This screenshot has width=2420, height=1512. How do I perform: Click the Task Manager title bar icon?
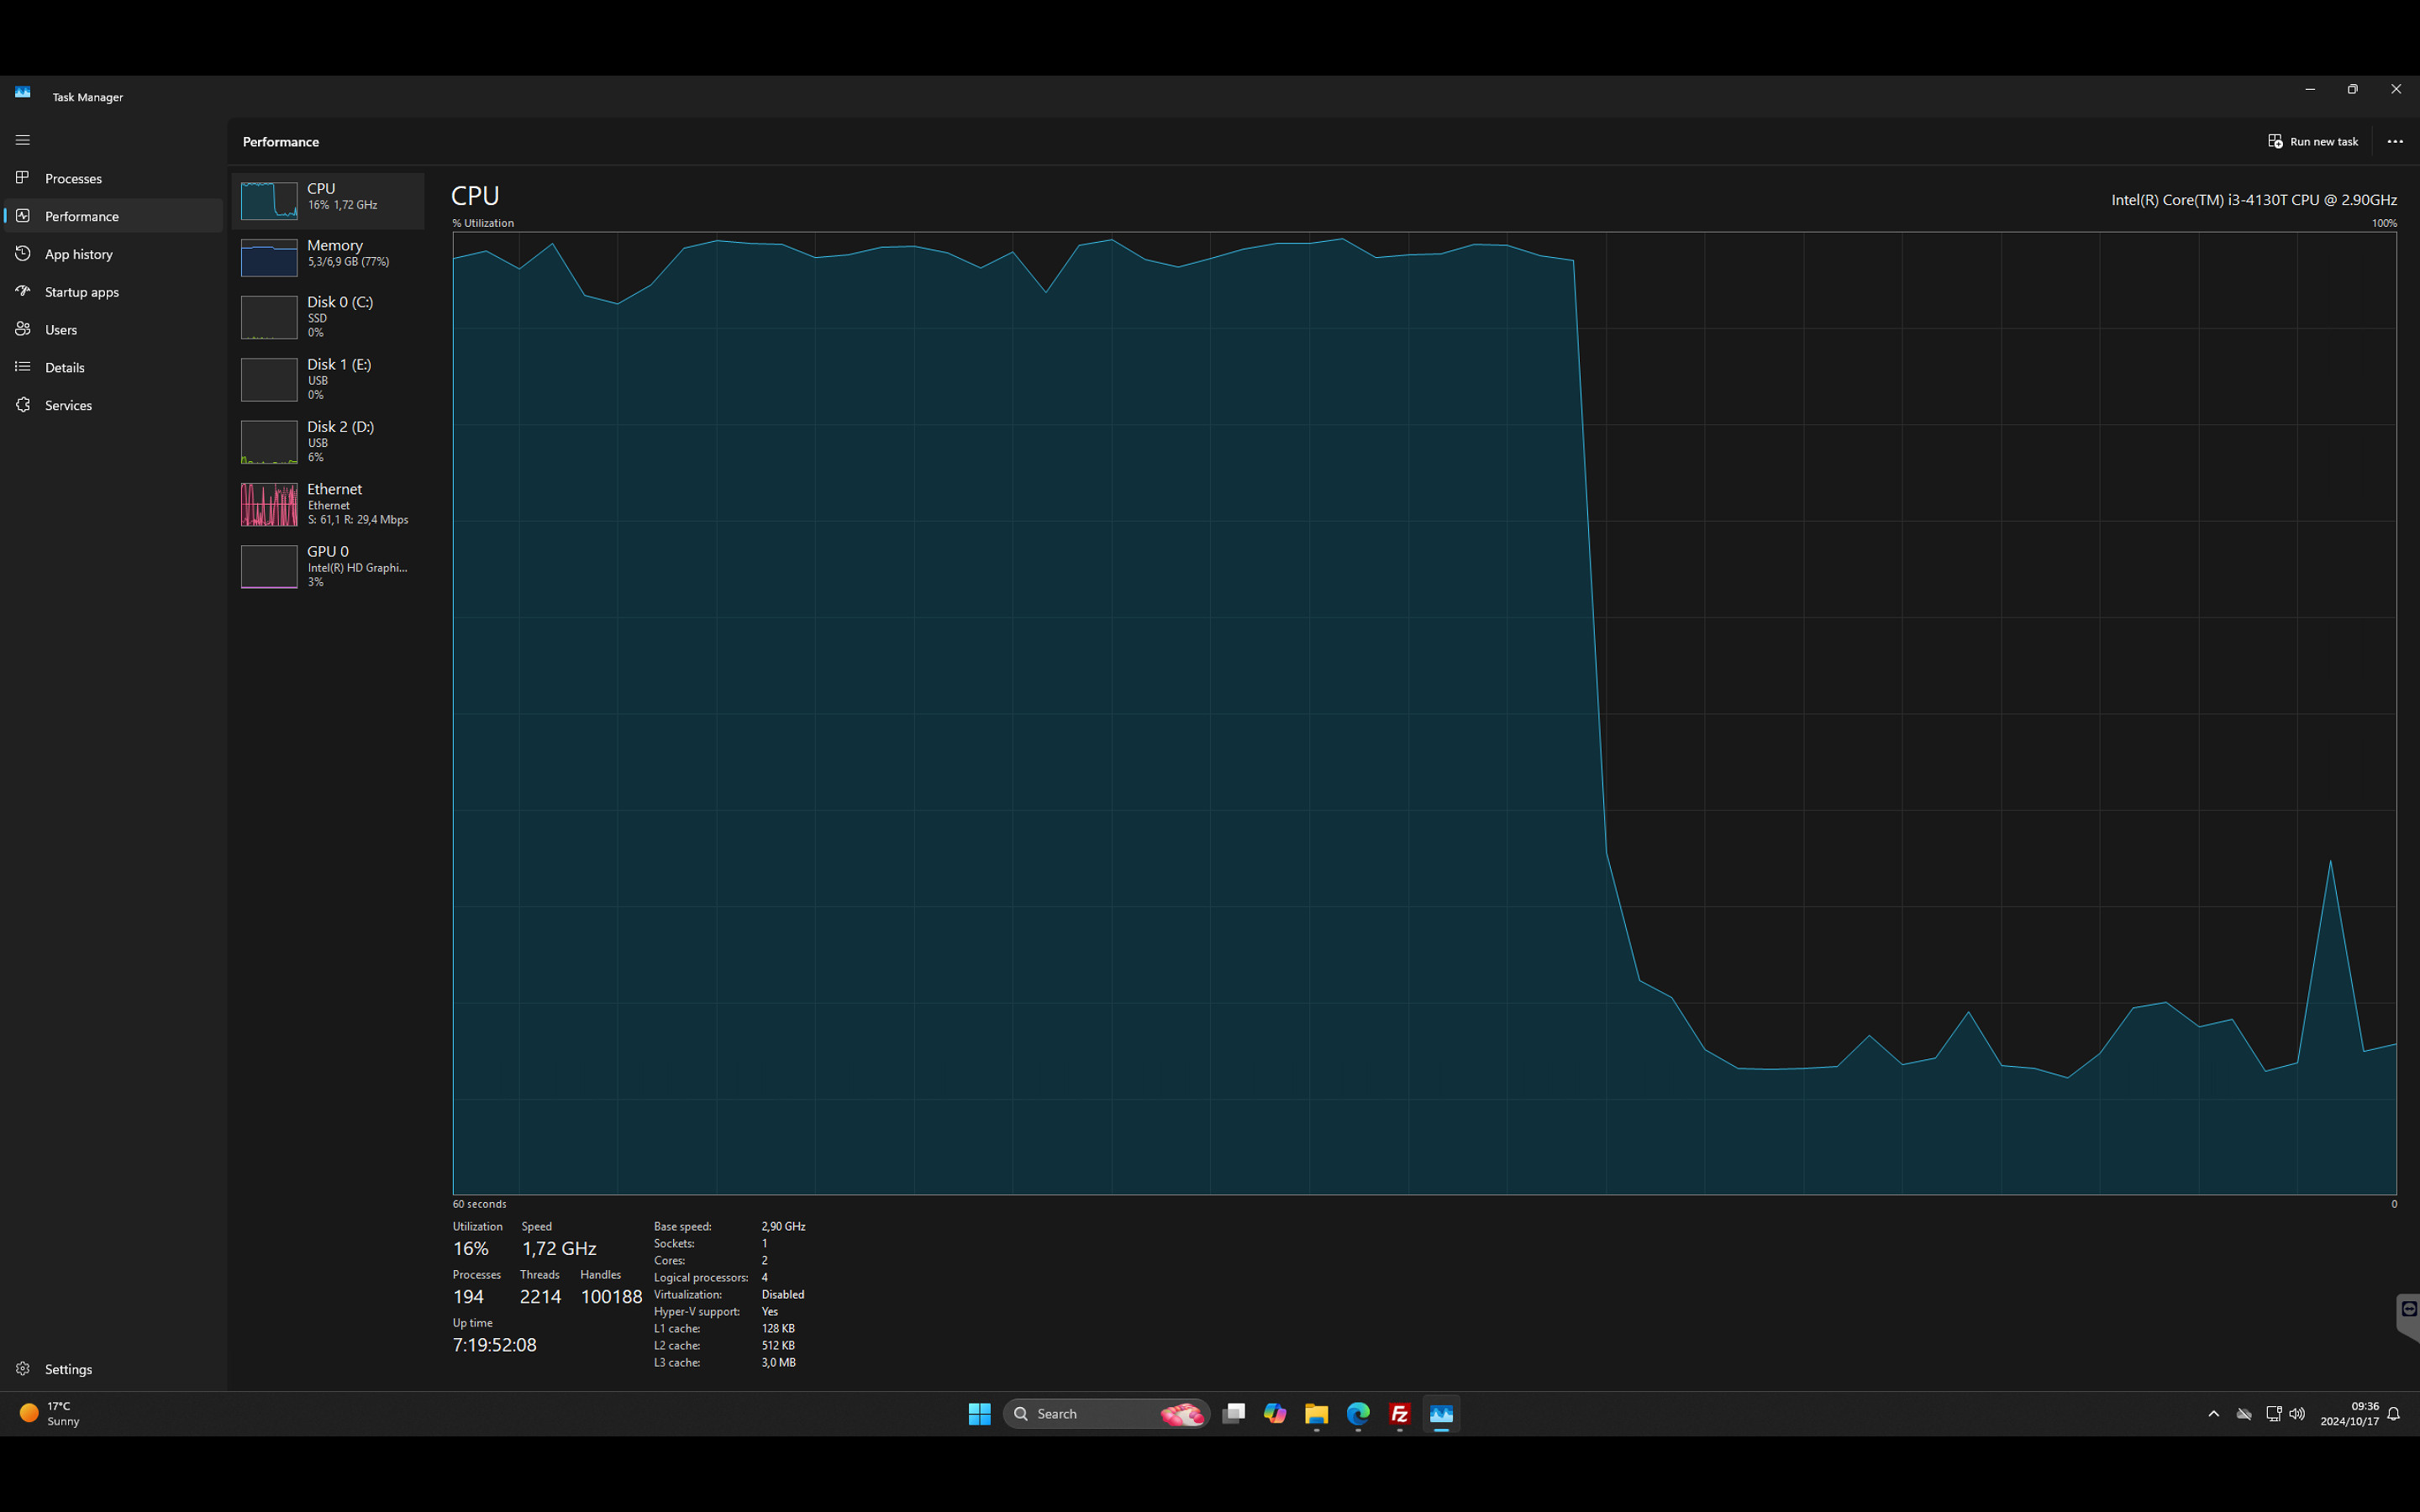23,92
